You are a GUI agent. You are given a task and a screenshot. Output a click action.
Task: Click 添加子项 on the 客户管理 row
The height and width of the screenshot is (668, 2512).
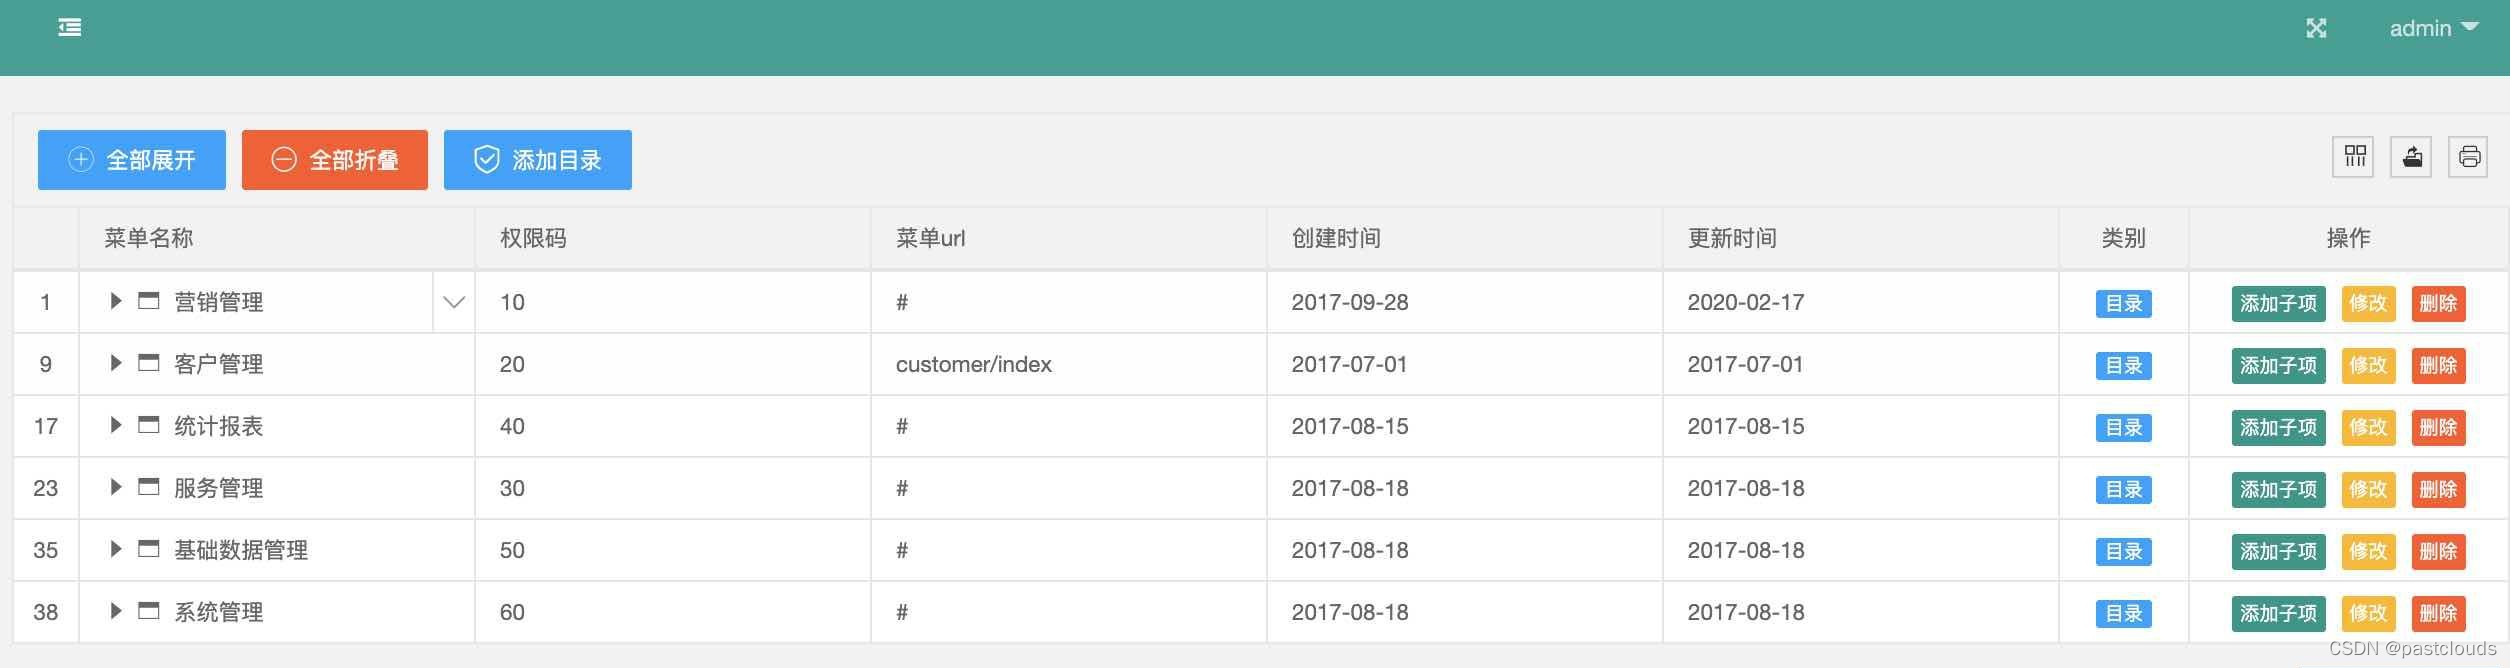point(2277,365)
